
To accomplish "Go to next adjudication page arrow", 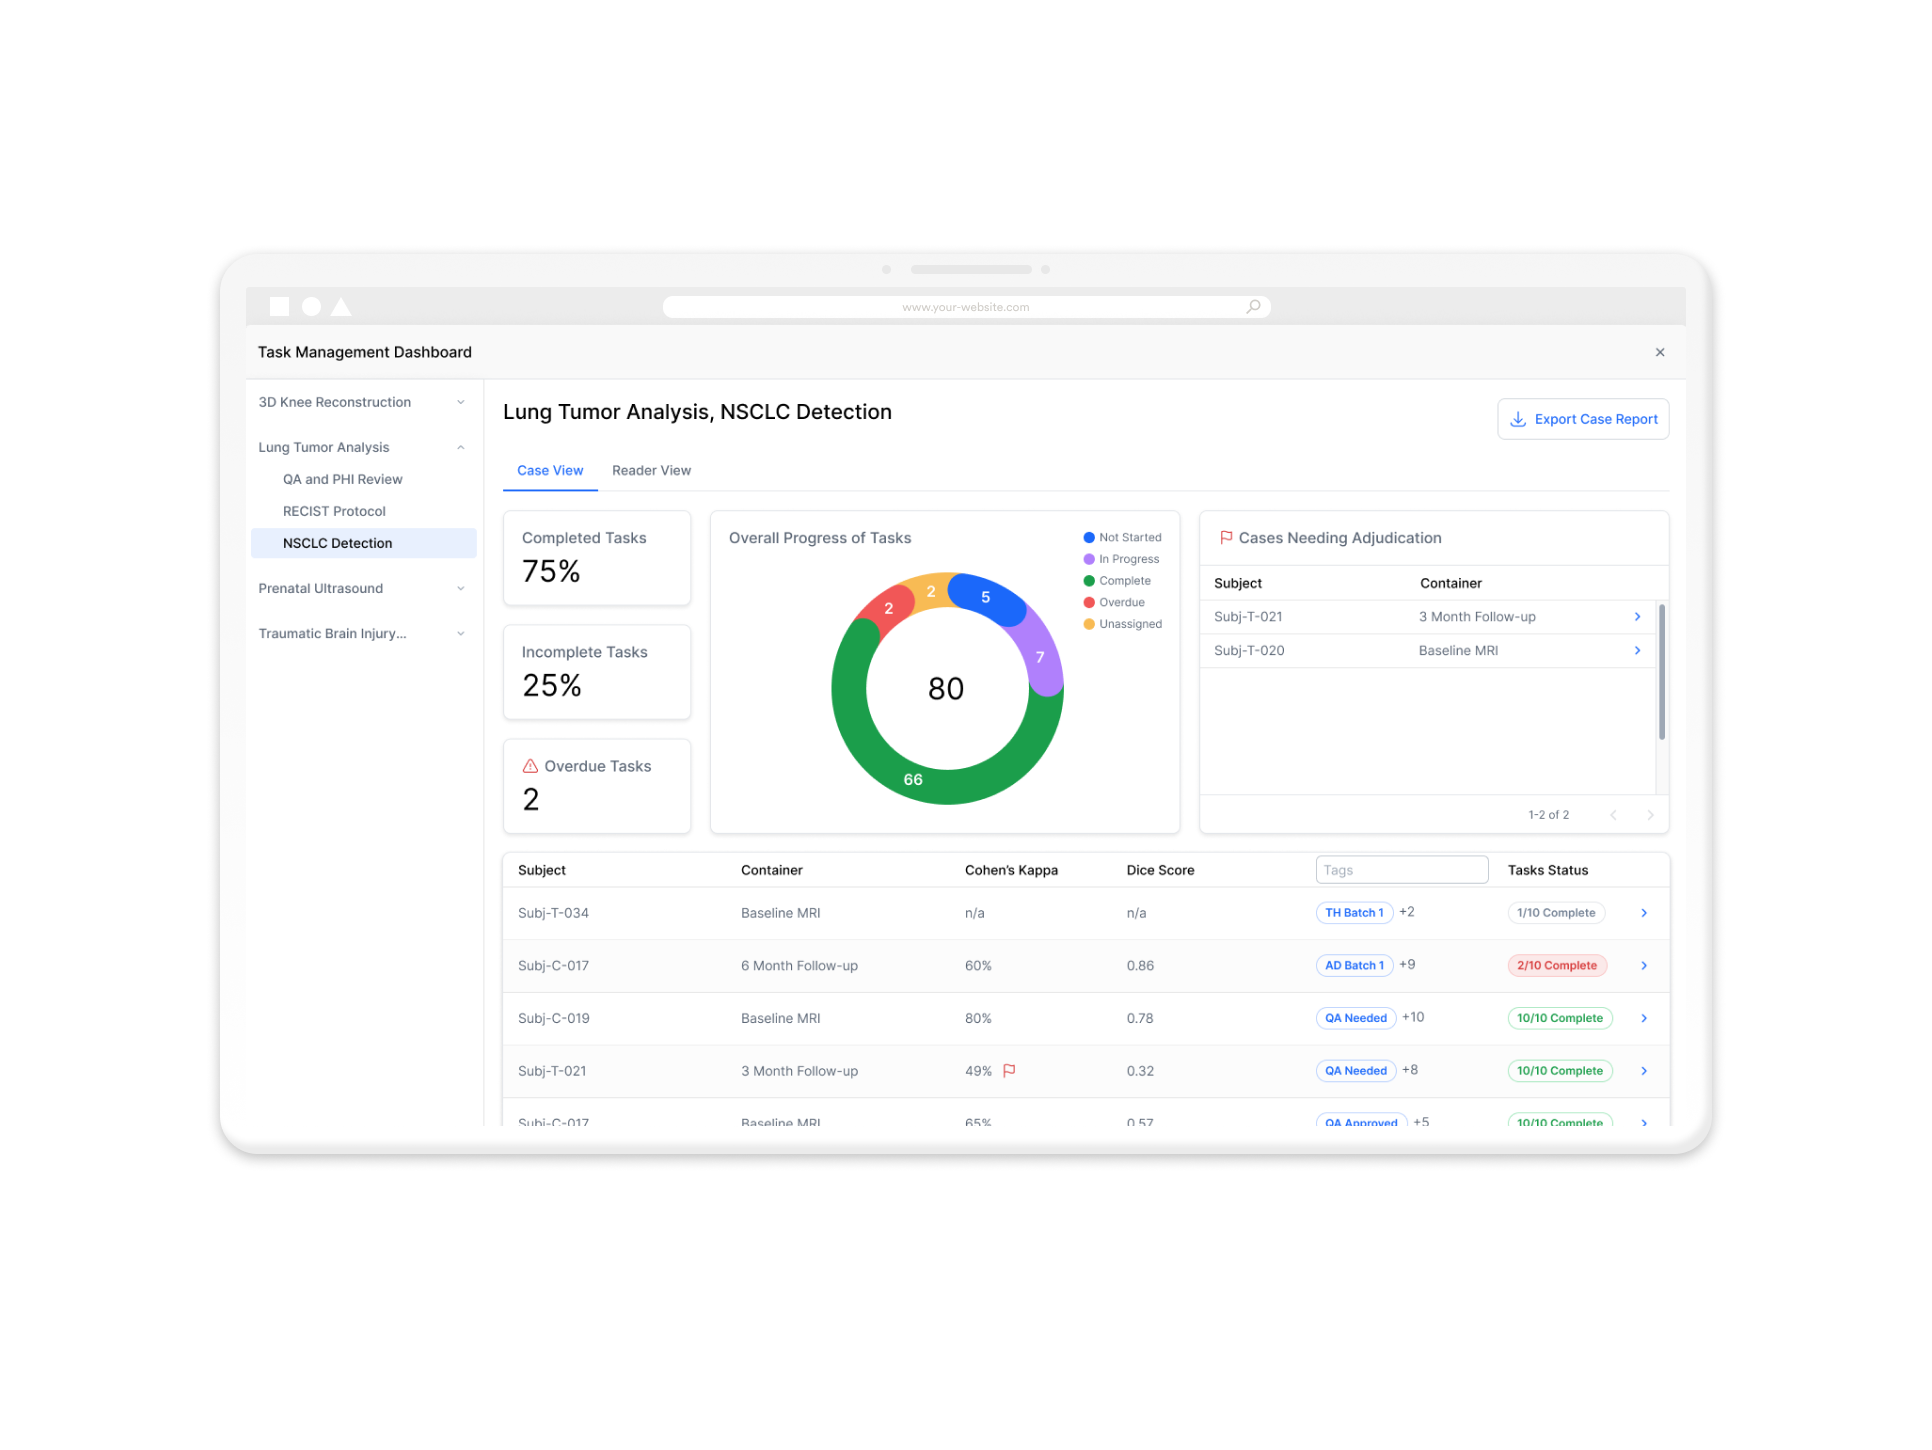I will [1650, 815].
